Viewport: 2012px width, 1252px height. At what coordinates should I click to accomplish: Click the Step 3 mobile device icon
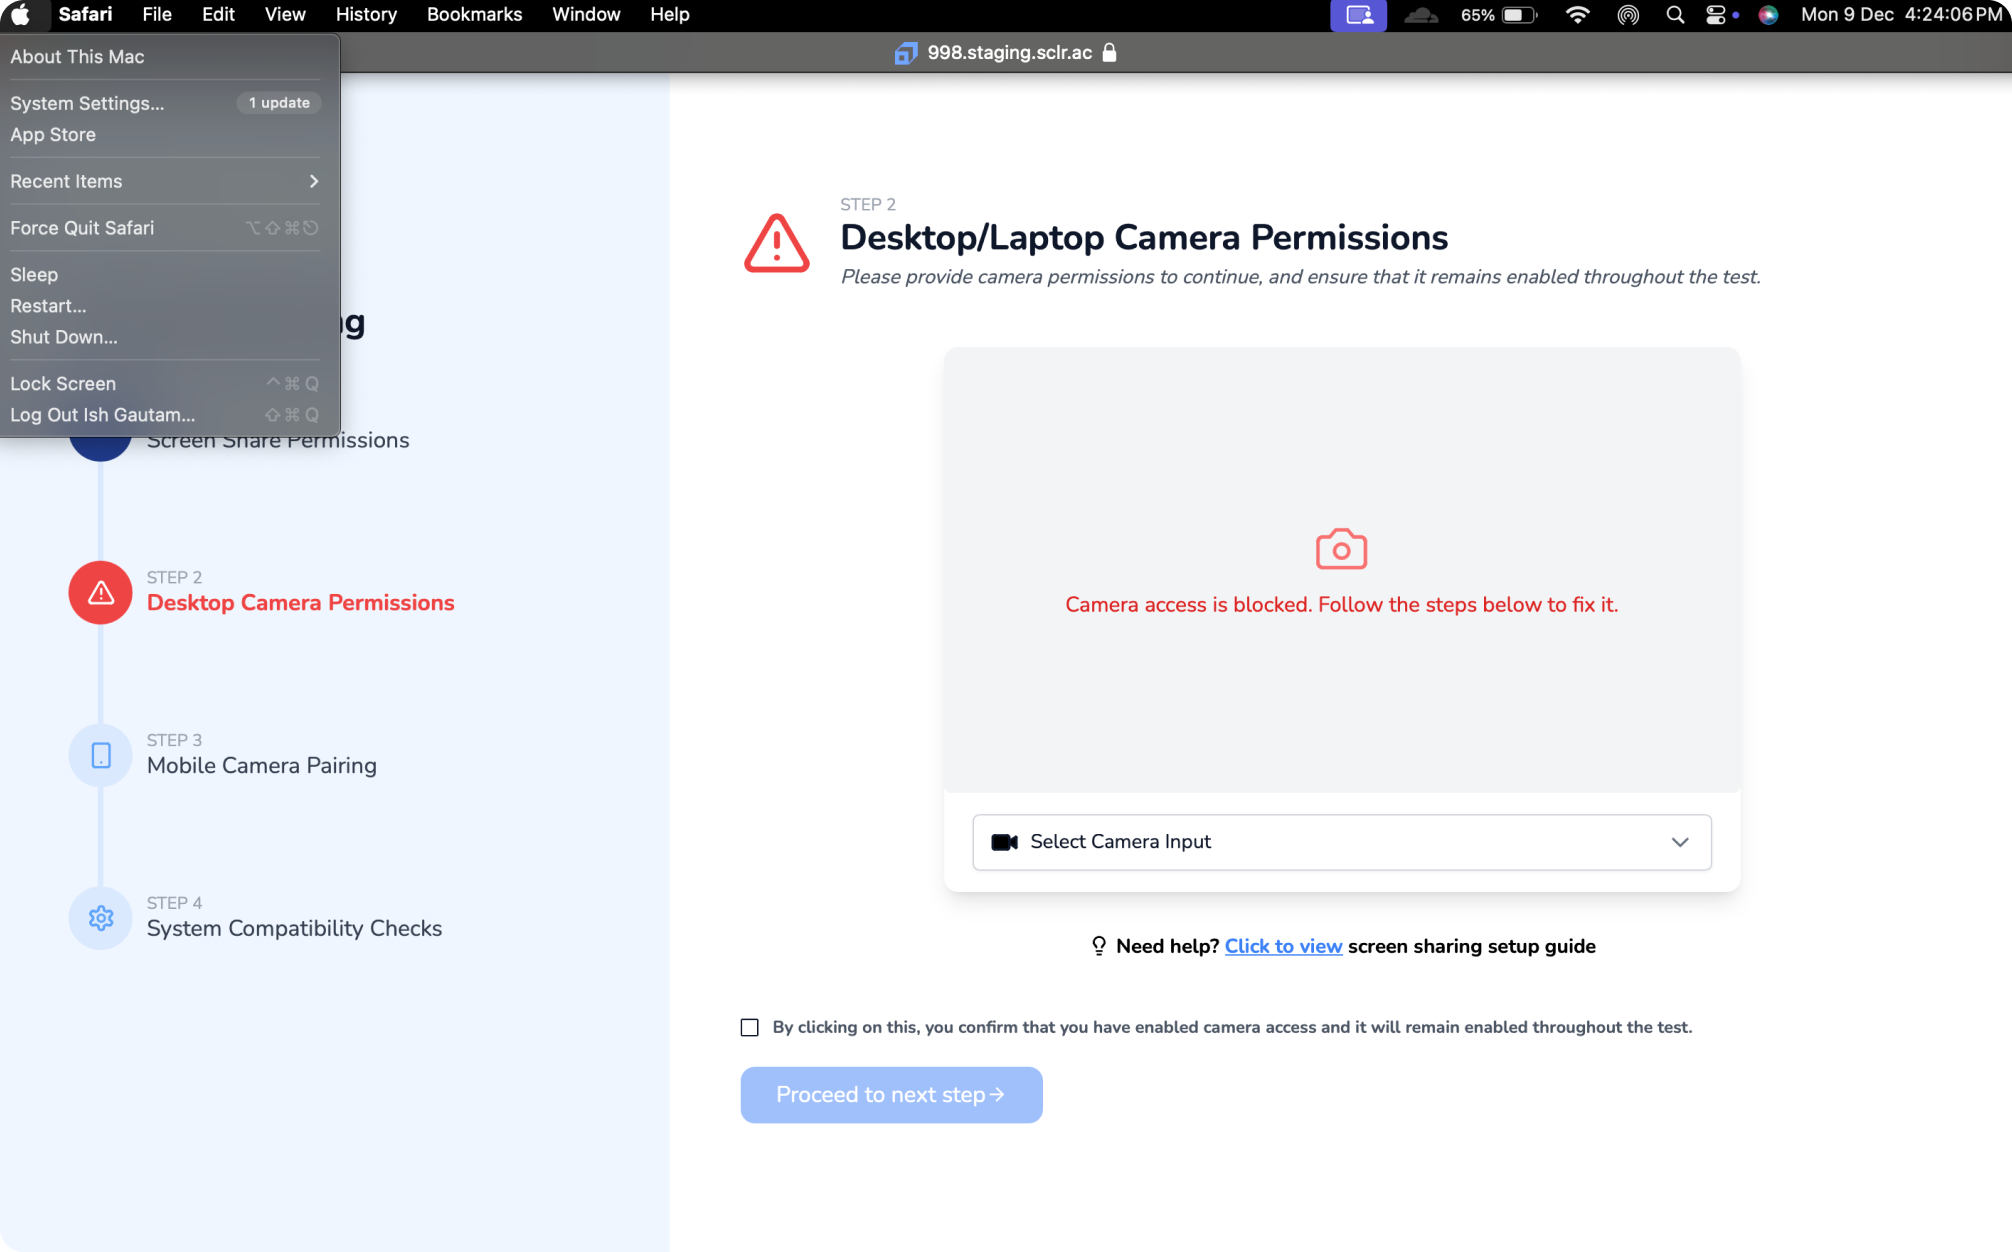pos(100,756)
